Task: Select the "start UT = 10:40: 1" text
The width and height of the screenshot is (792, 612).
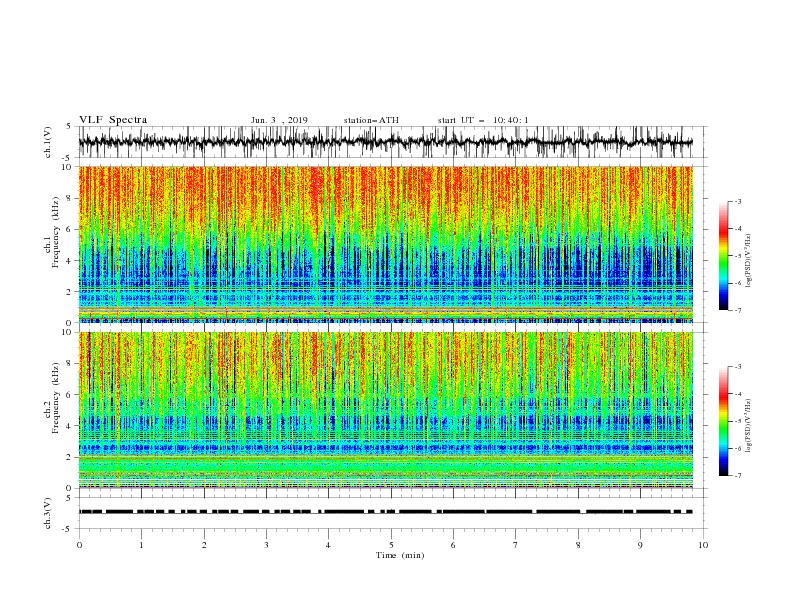Action: 483,120
